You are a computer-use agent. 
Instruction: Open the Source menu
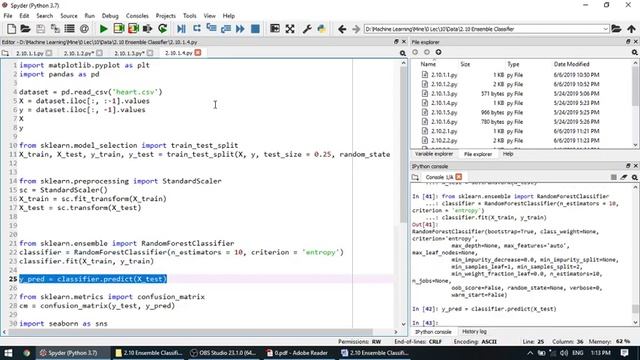69,16
